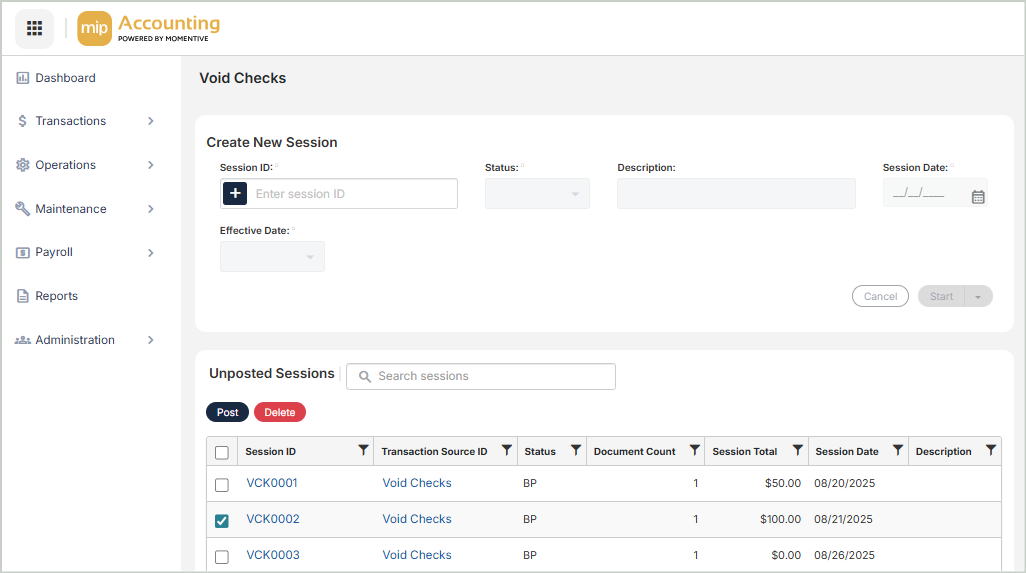This screenshot has width=1026, height=573.
Task: Click the plus icon beside Session ID
Action: [x=235, y=194]
